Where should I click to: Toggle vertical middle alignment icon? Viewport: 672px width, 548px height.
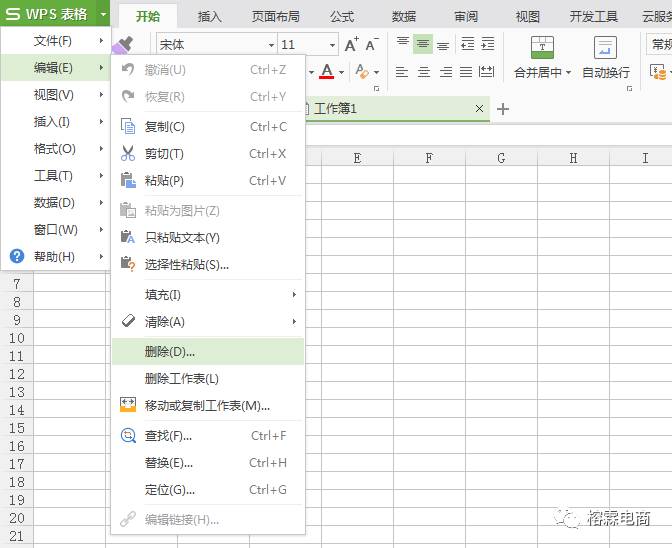423,44
